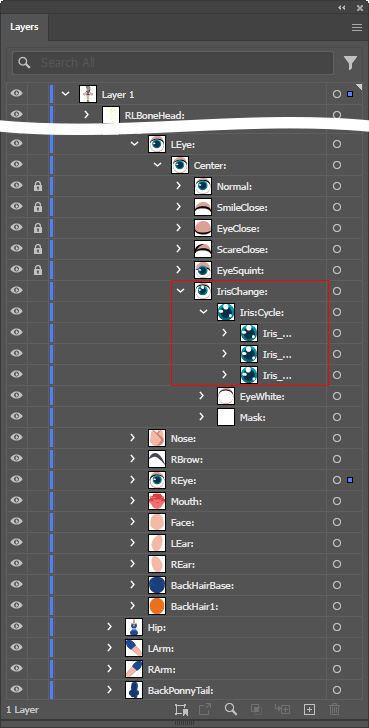Screen dimensions: 369x728
Task: Click target circle for Mask row
Action: [x=337, y=417]
